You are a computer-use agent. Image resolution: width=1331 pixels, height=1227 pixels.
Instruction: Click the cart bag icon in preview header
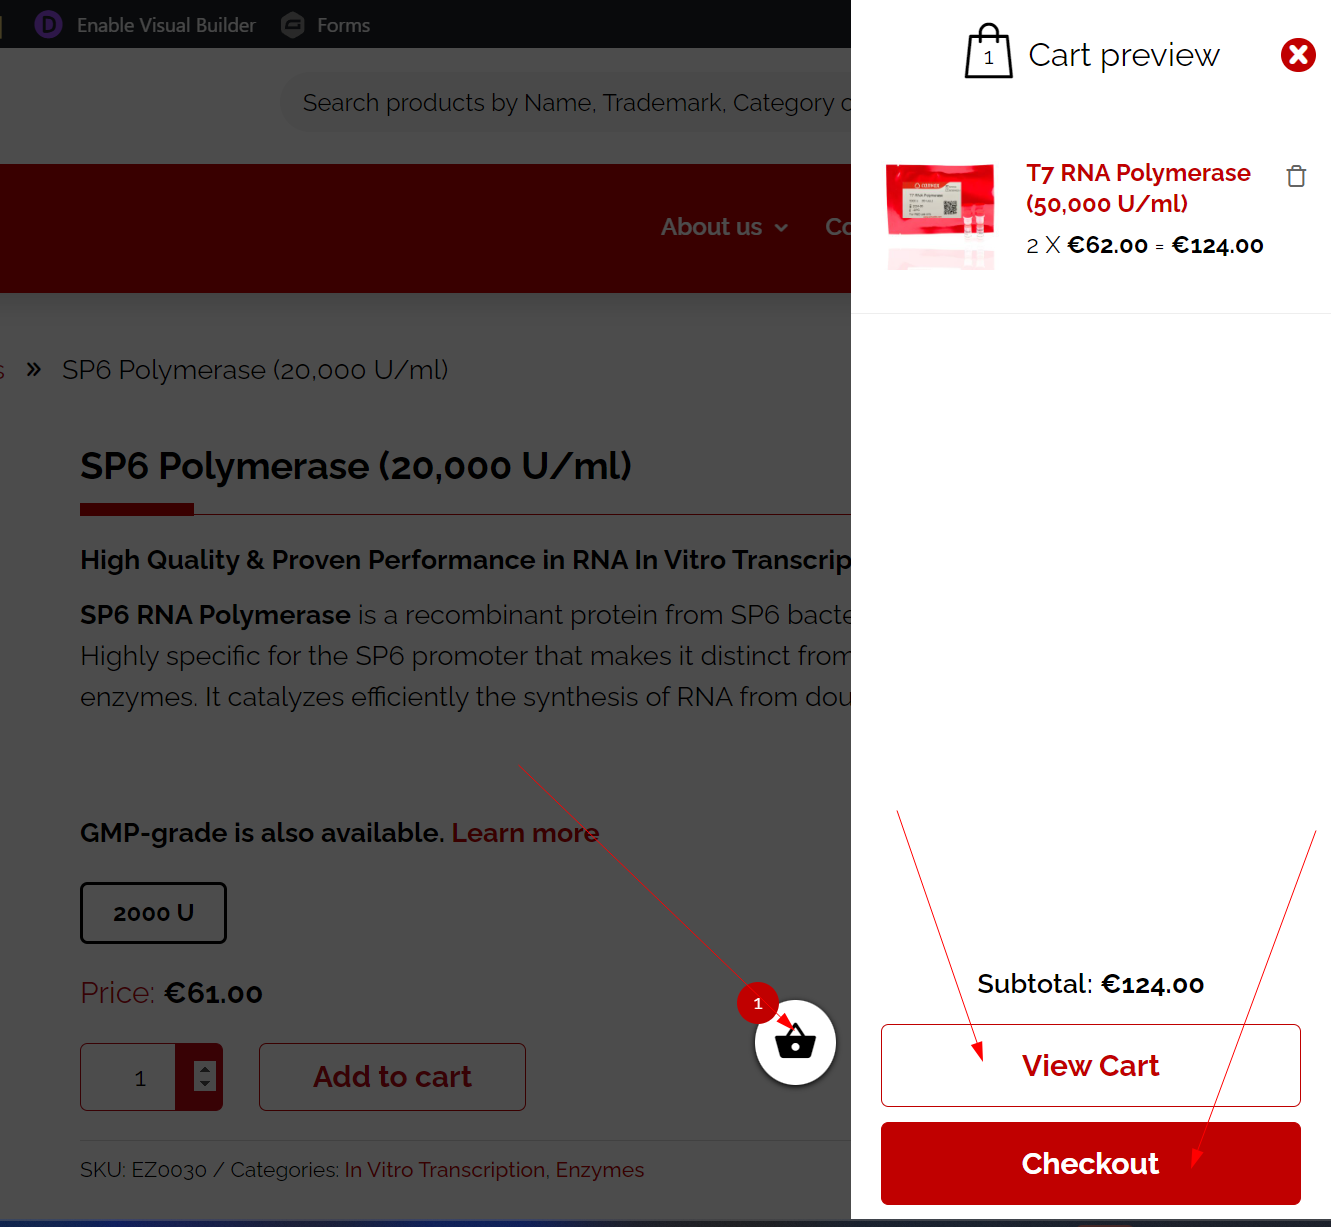(x=988, y=51)
